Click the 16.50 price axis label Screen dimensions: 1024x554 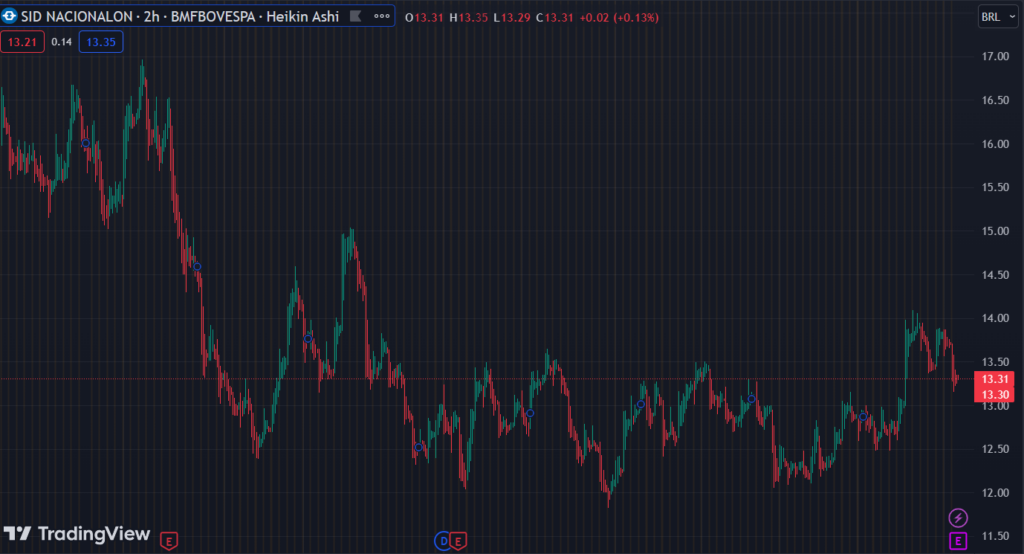click(x=995, y=101)
